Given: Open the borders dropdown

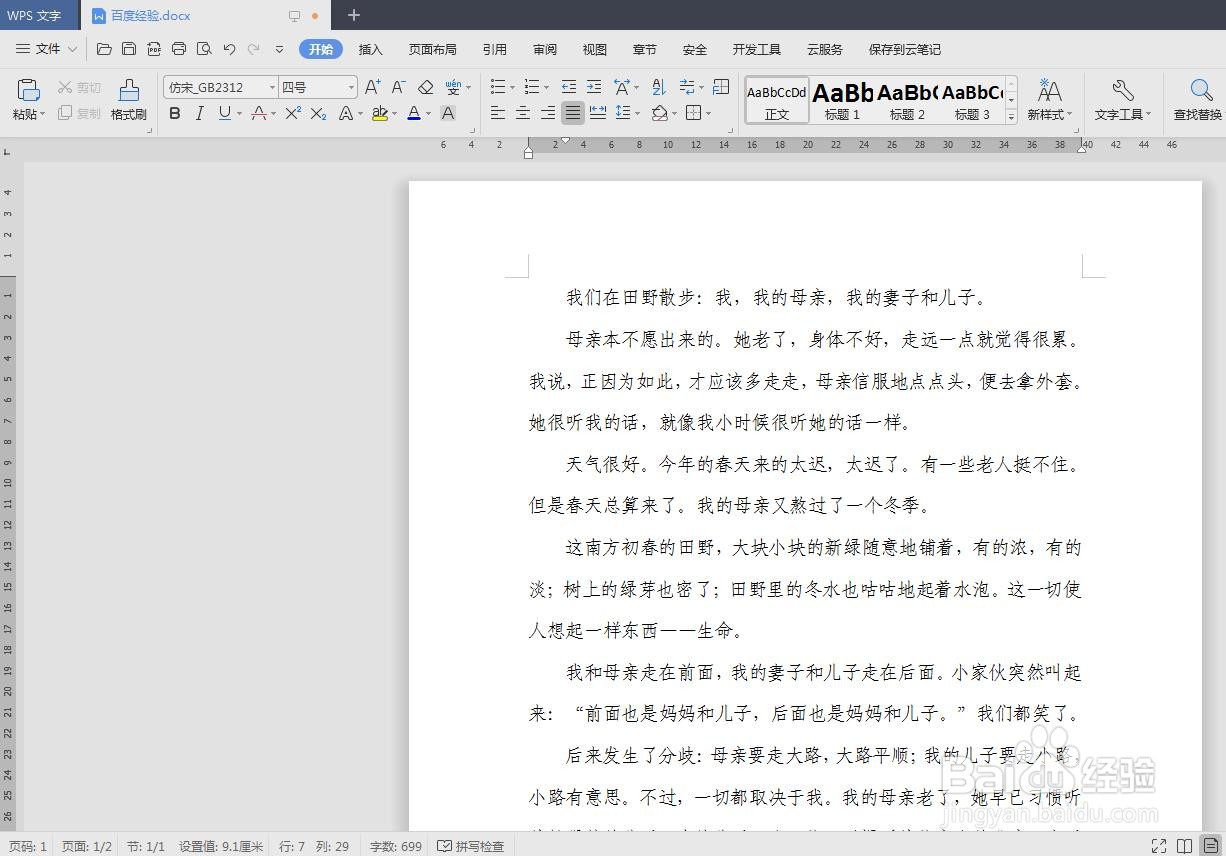Looking at the screenshot, I should [x=708, y=114].
